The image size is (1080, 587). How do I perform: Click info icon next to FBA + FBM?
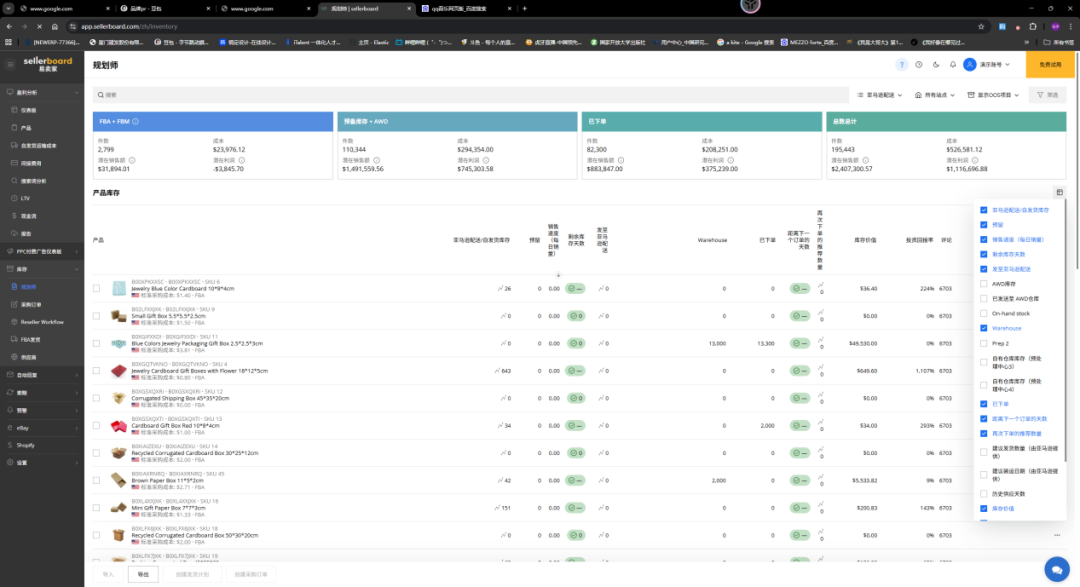tap(136, 121)
